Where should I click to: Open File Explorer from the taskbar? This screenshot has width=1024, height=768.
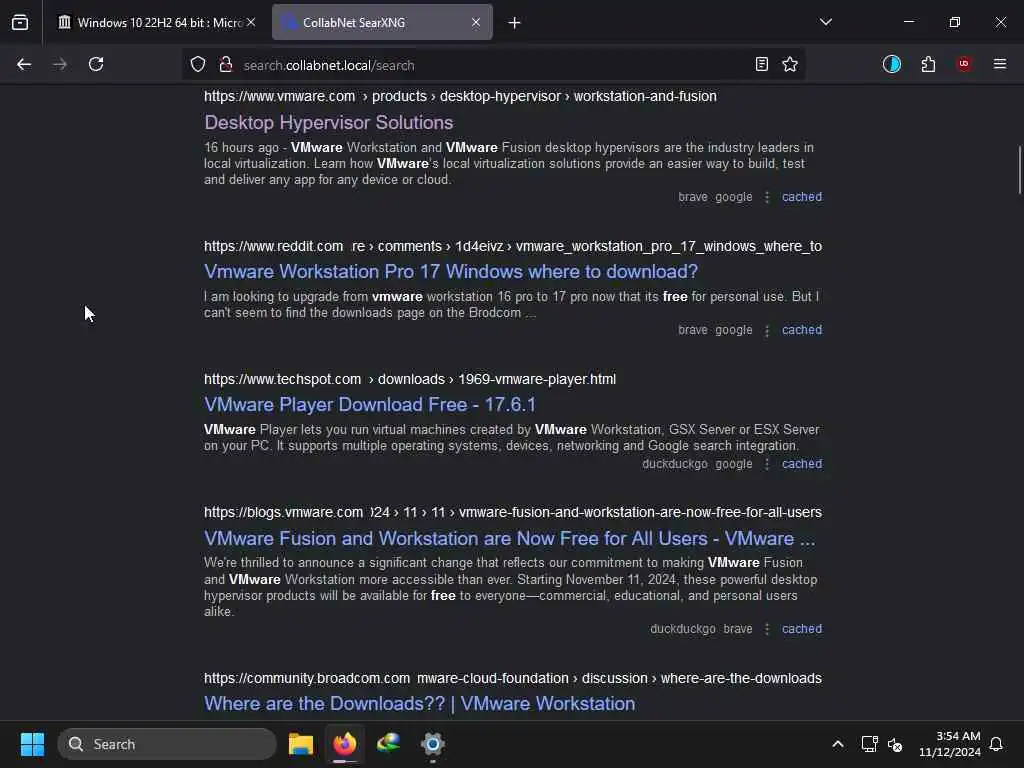pyautogui.click(x=300, y=744)
